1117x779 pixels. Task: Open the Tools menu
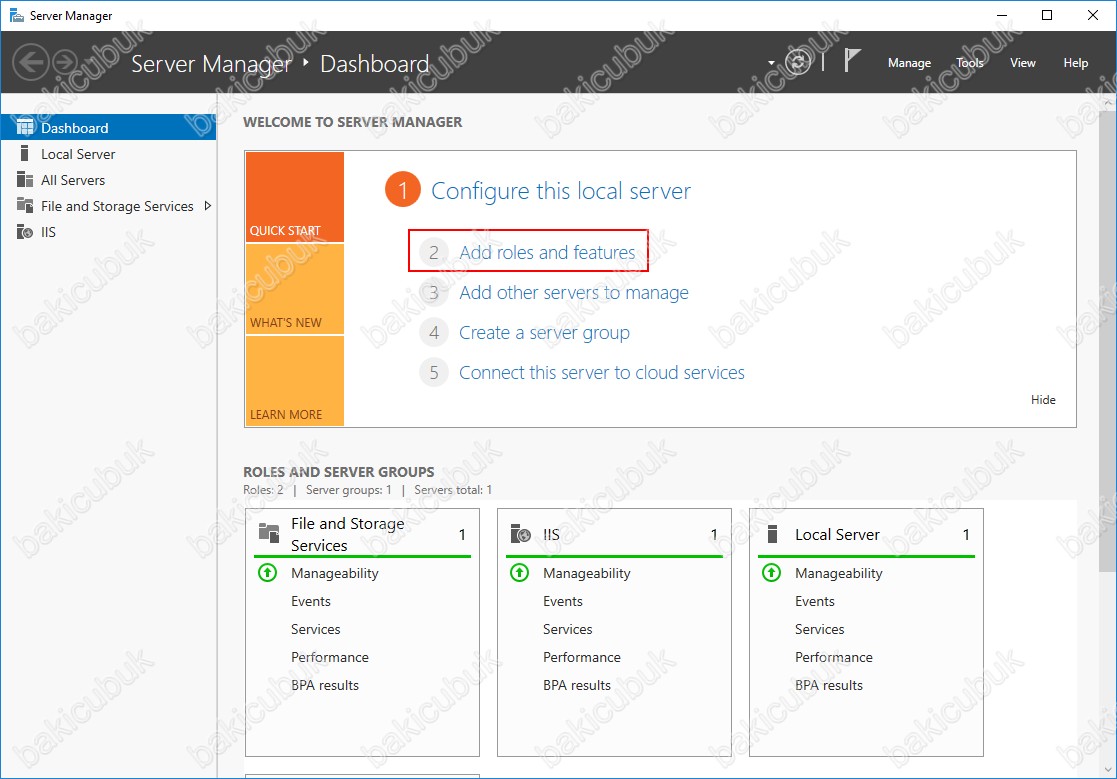970,63
